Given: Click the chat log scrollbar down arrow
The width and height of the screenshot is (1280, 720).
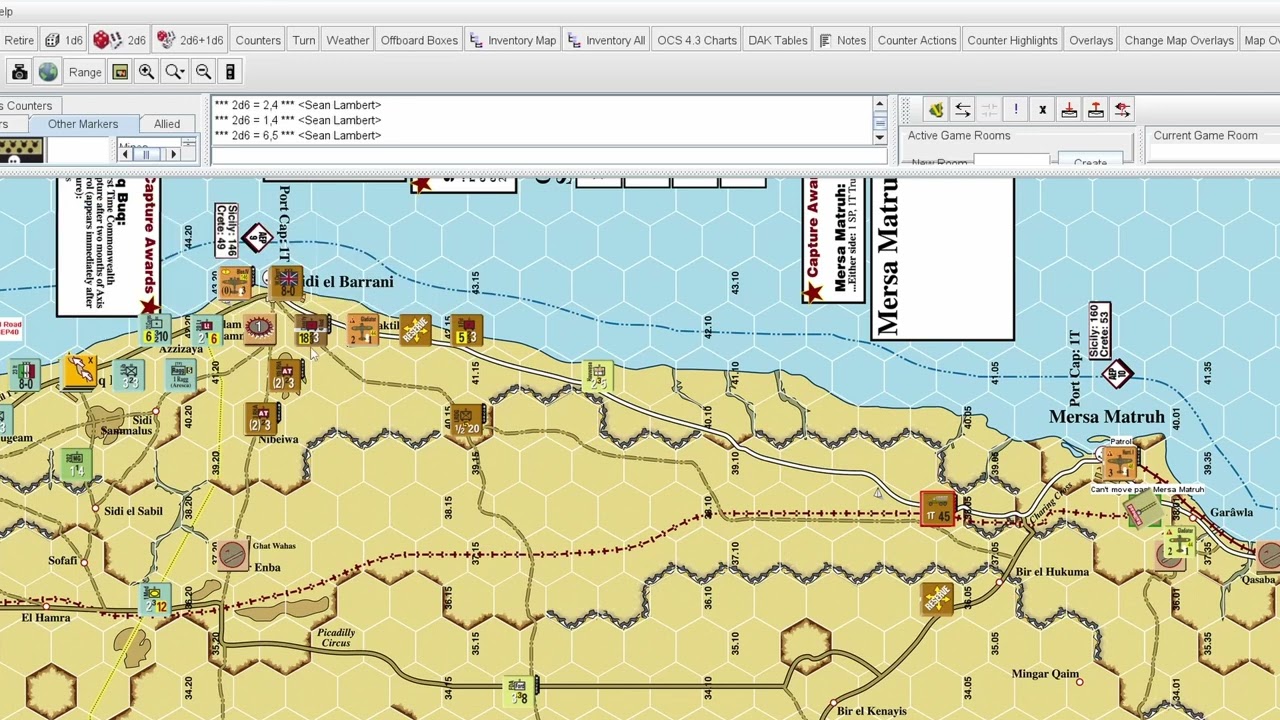Looking at the screenshot, I should [x=879, y=137].
